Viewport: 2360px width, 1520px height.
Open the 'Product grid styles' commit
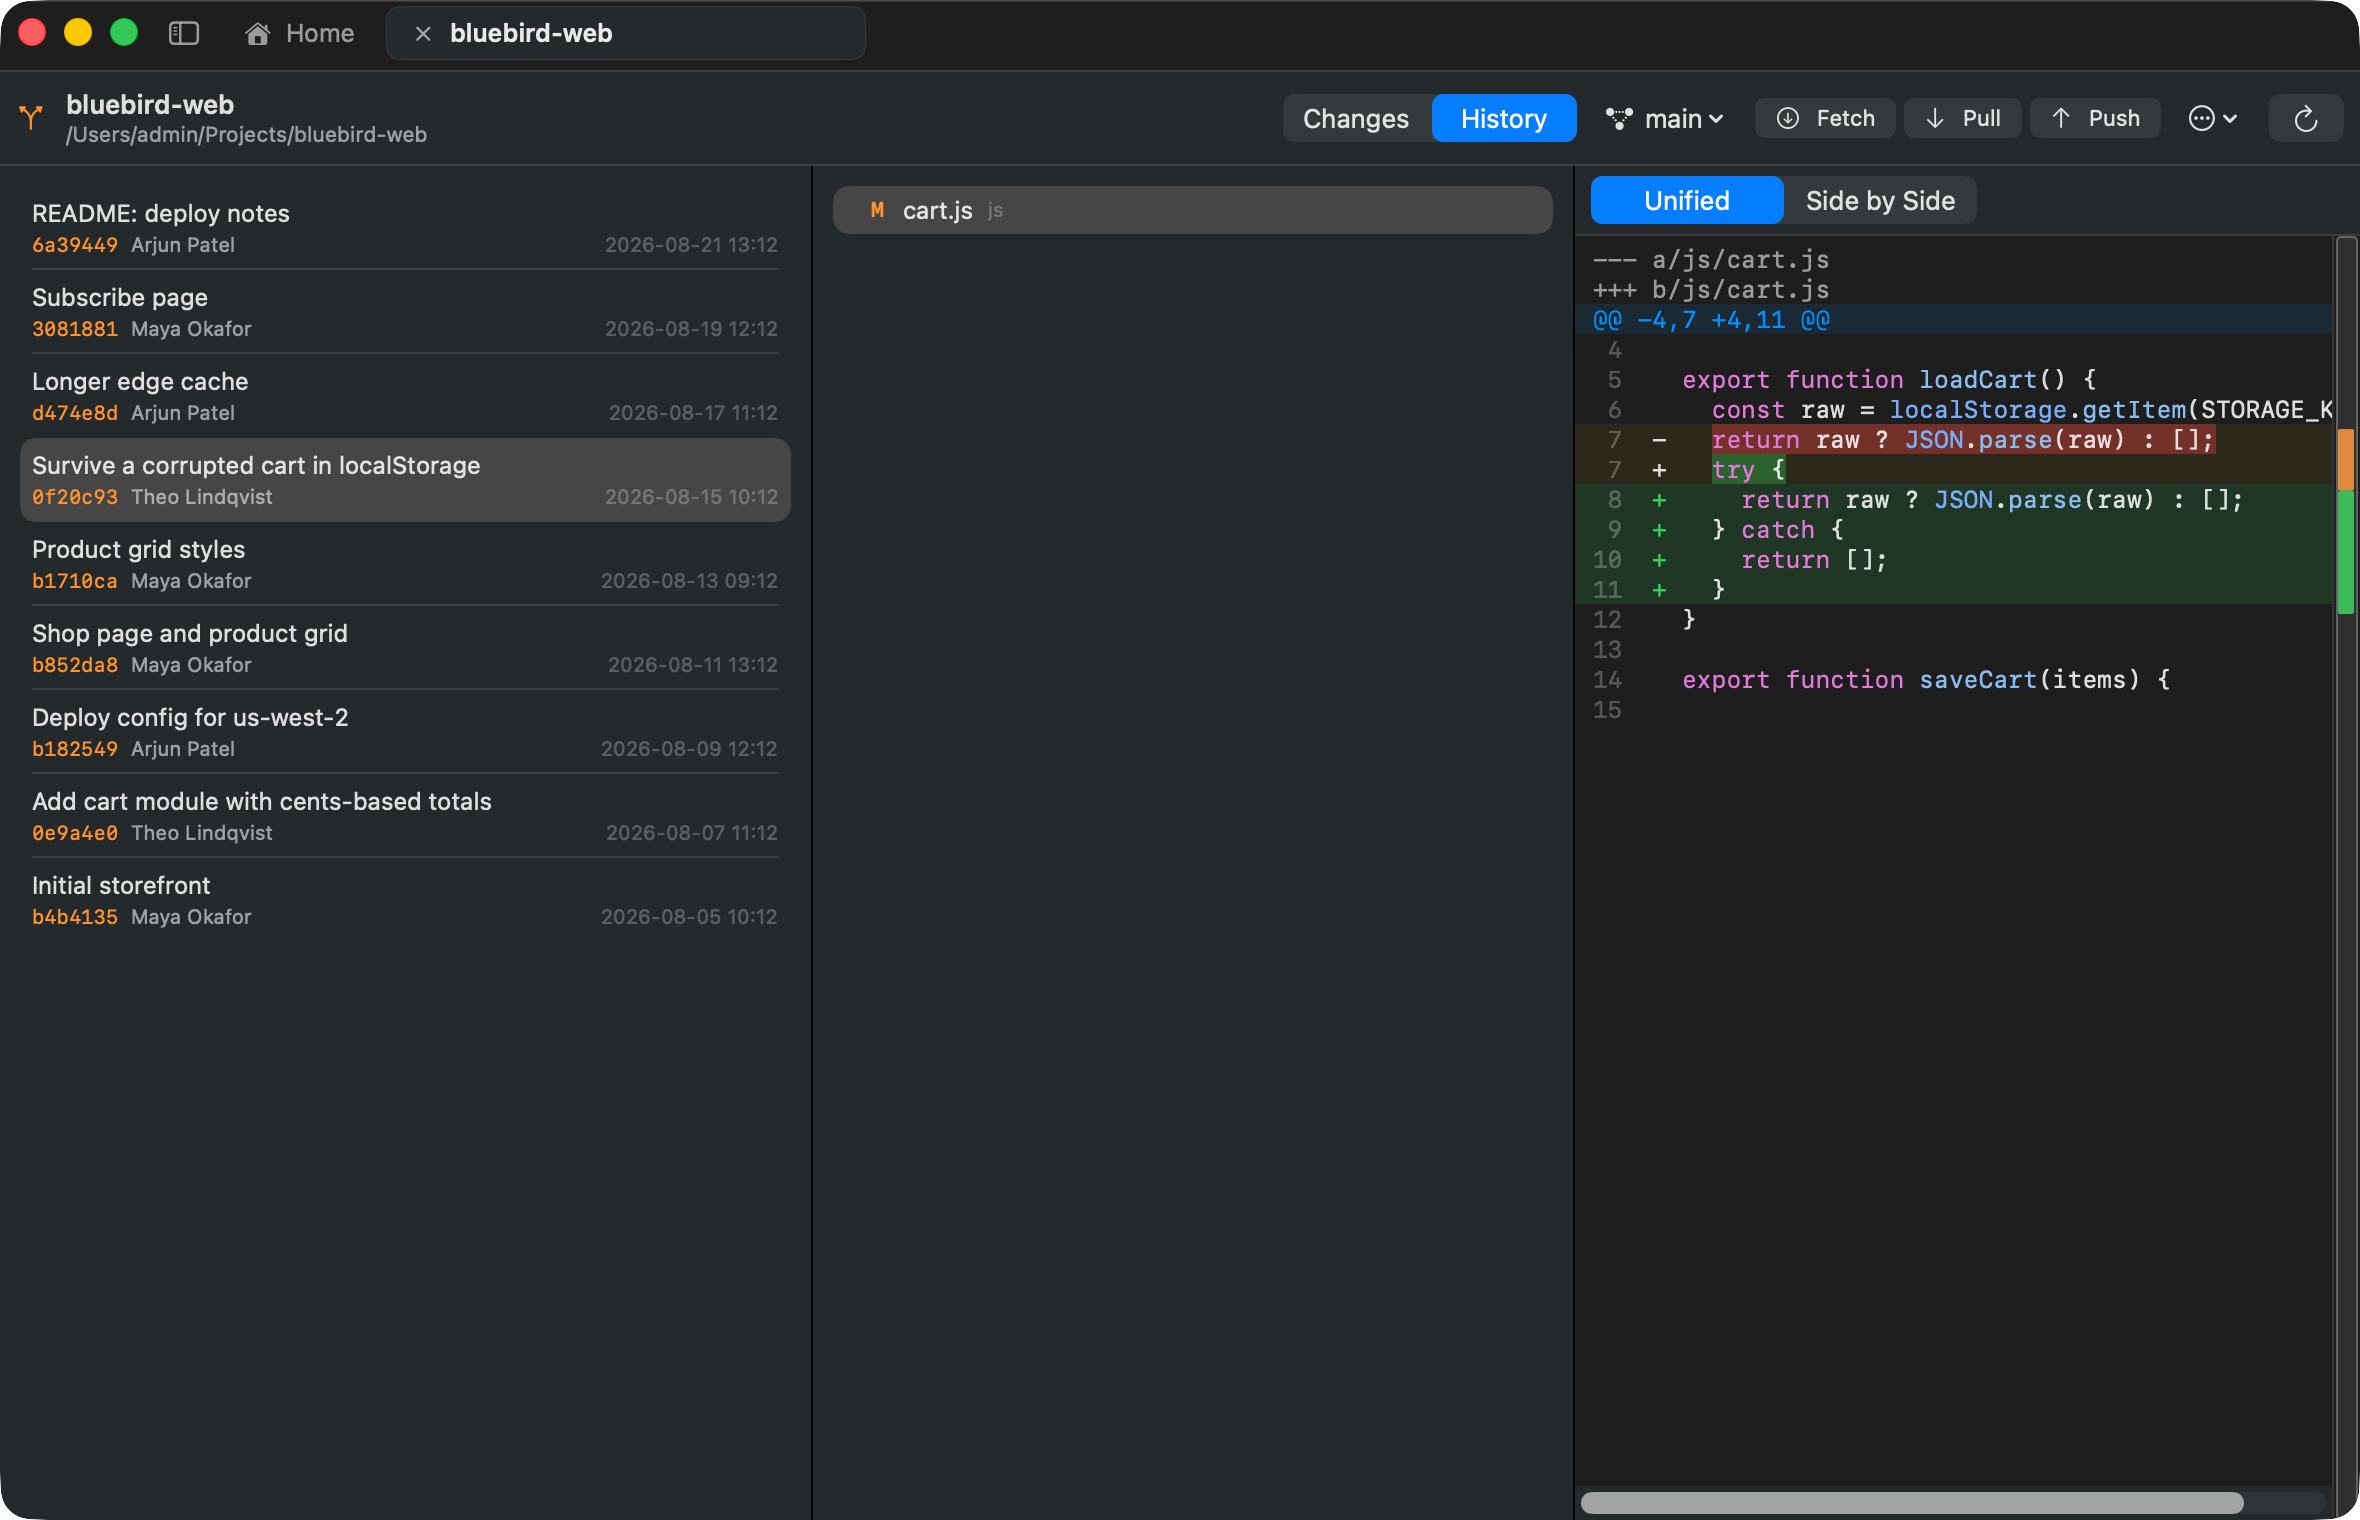405,564
